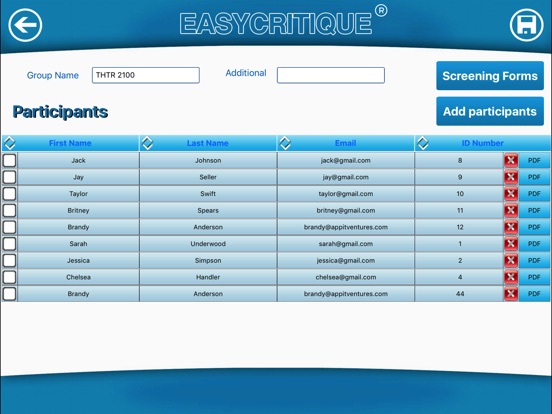552x414 pixels.
Task: Remove Chelsea Handler with red X icon
Action: point(511,277)
